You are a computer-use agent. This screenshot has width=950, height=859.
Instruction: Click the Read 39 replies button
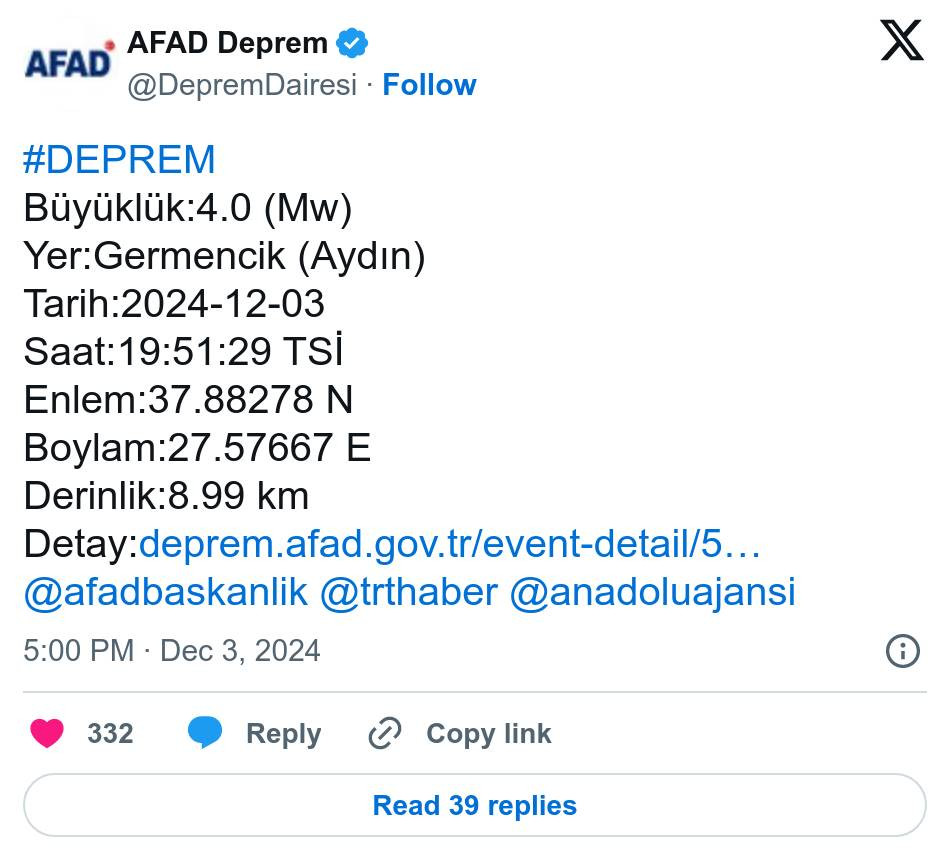[474, 806]
